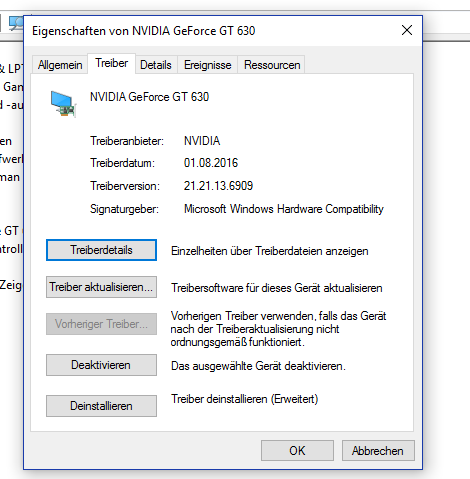Close the properties dialog with the X

point(407,30)
